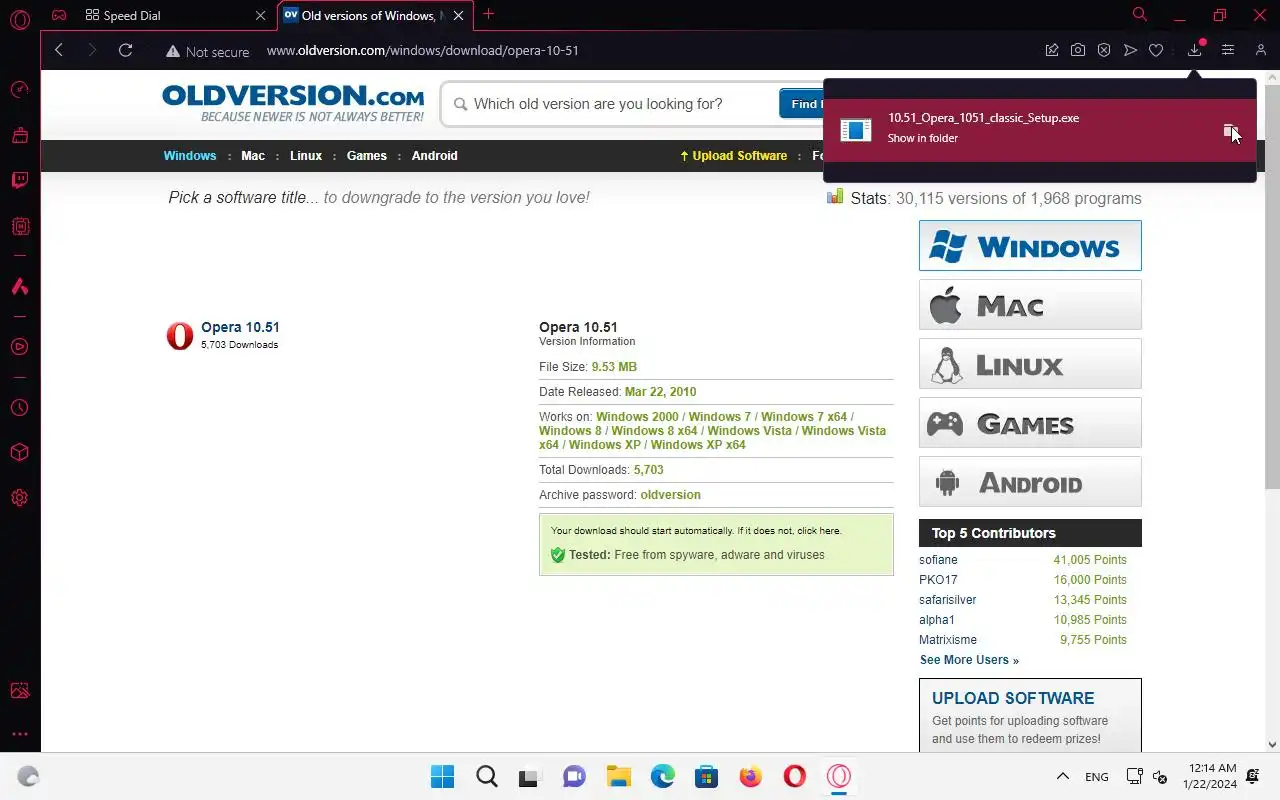Open contributor safarisilver profile
Screen dimensions: 1280x800
pyautogui.click(x=948, y=600)
